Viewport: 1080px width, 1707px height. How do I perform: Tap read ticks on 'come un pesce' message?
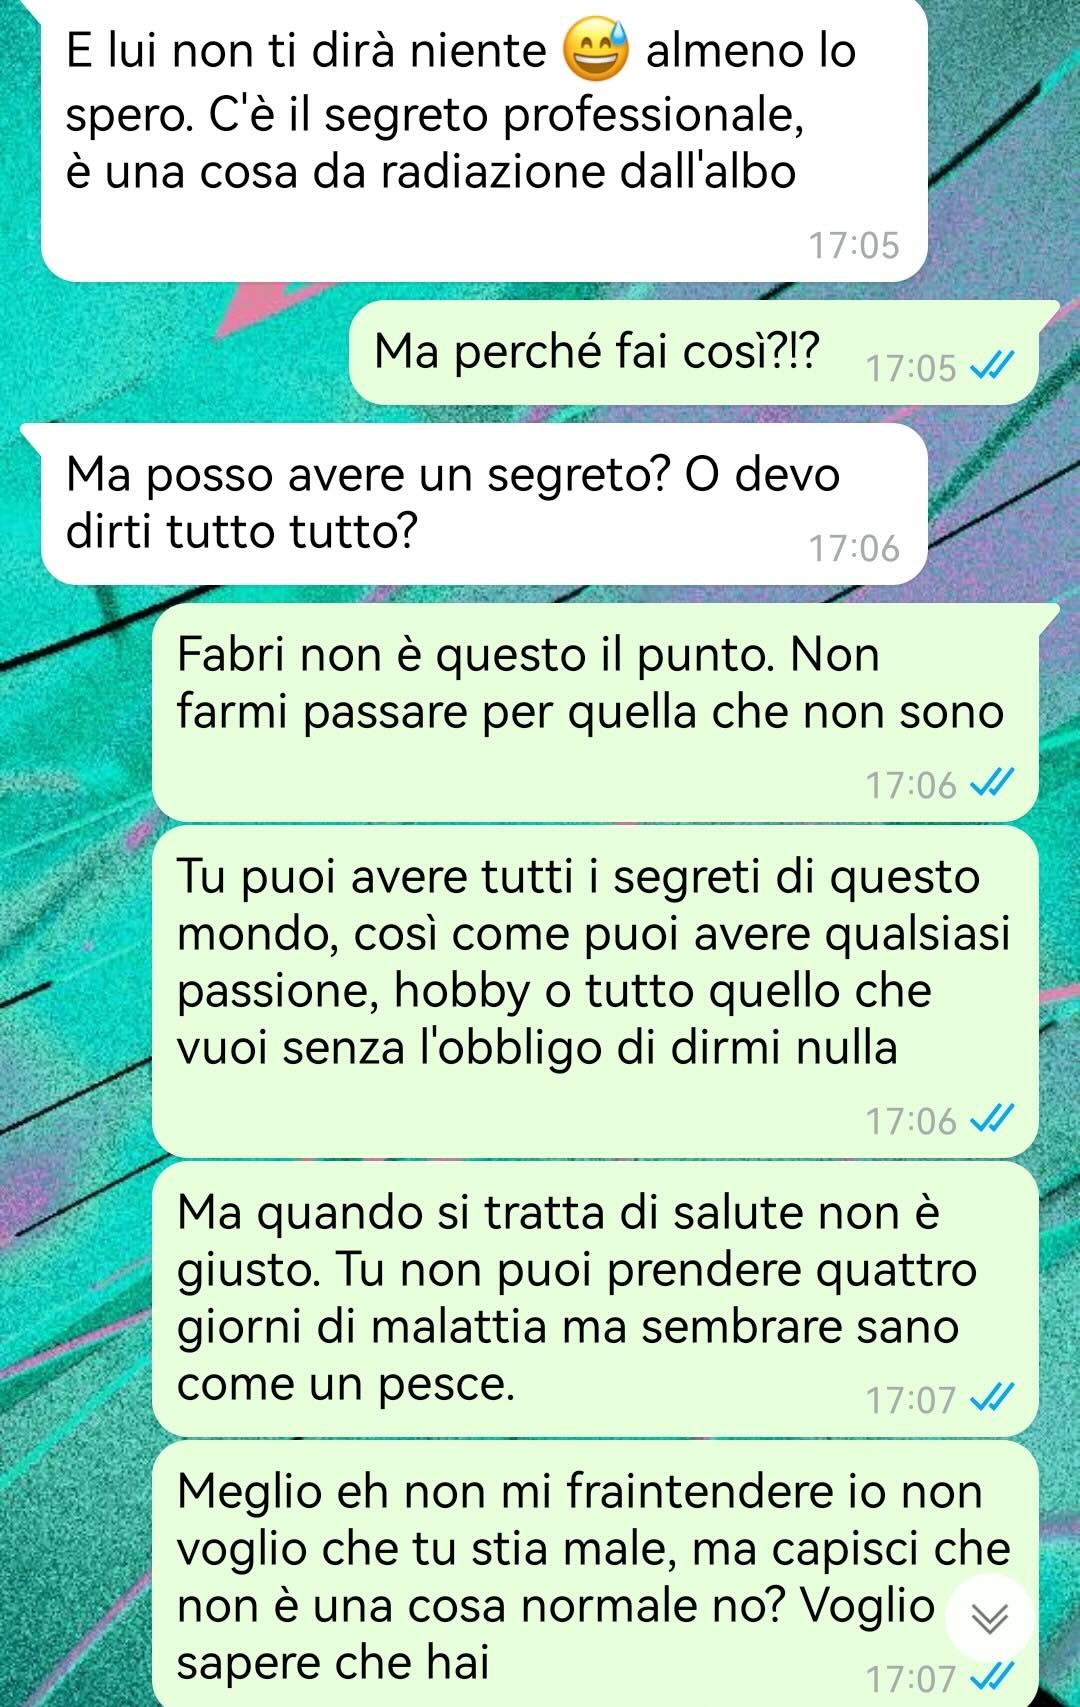[993, 1398]
